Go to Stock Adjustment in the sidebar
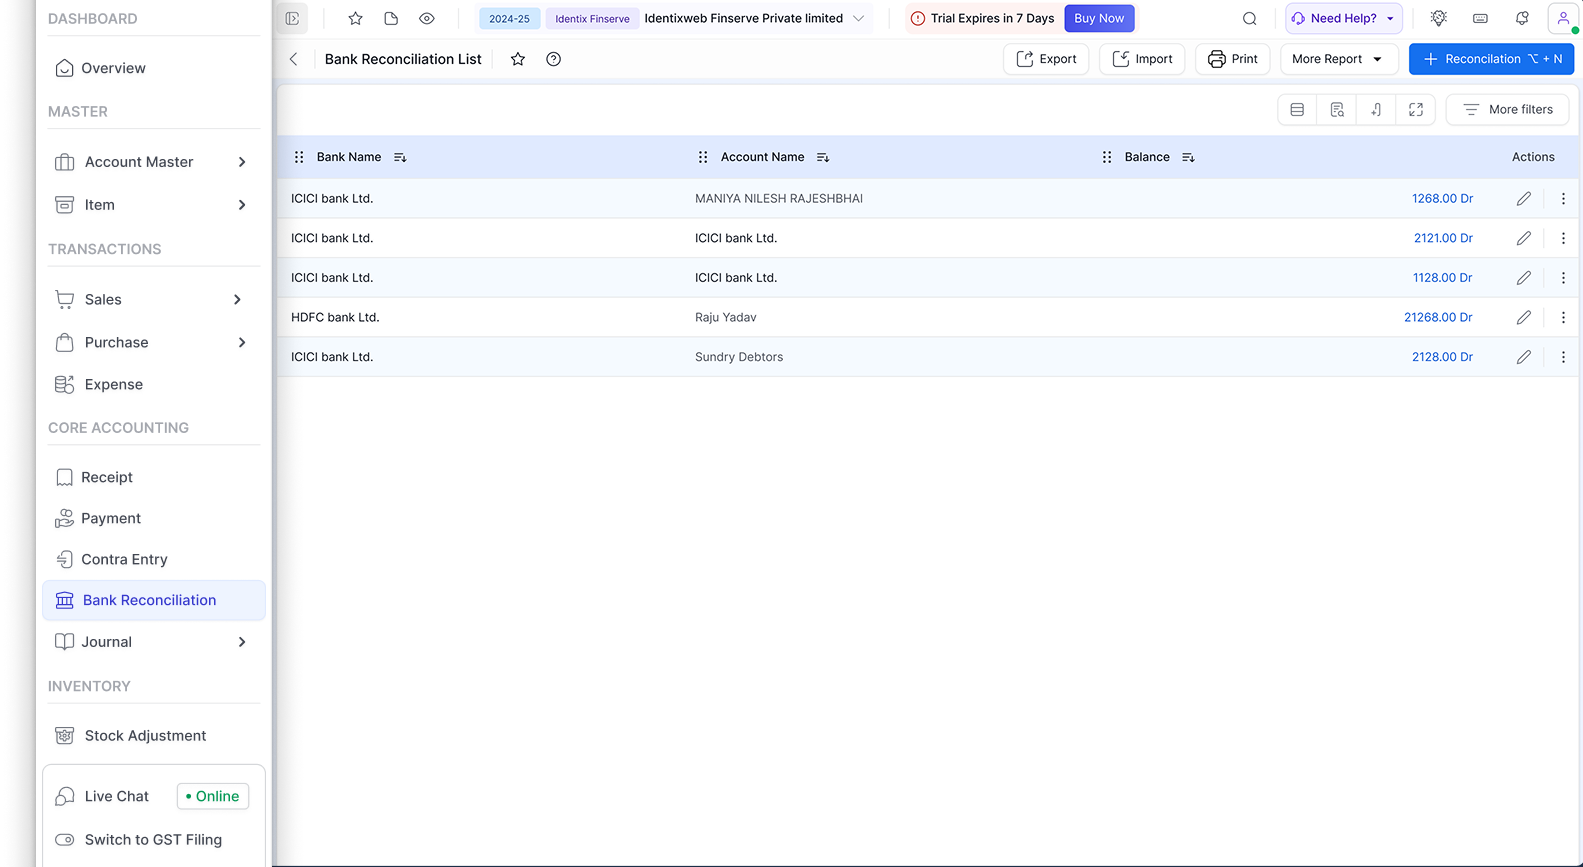This screenshot has height=867, width=1583. click(145, 735)
